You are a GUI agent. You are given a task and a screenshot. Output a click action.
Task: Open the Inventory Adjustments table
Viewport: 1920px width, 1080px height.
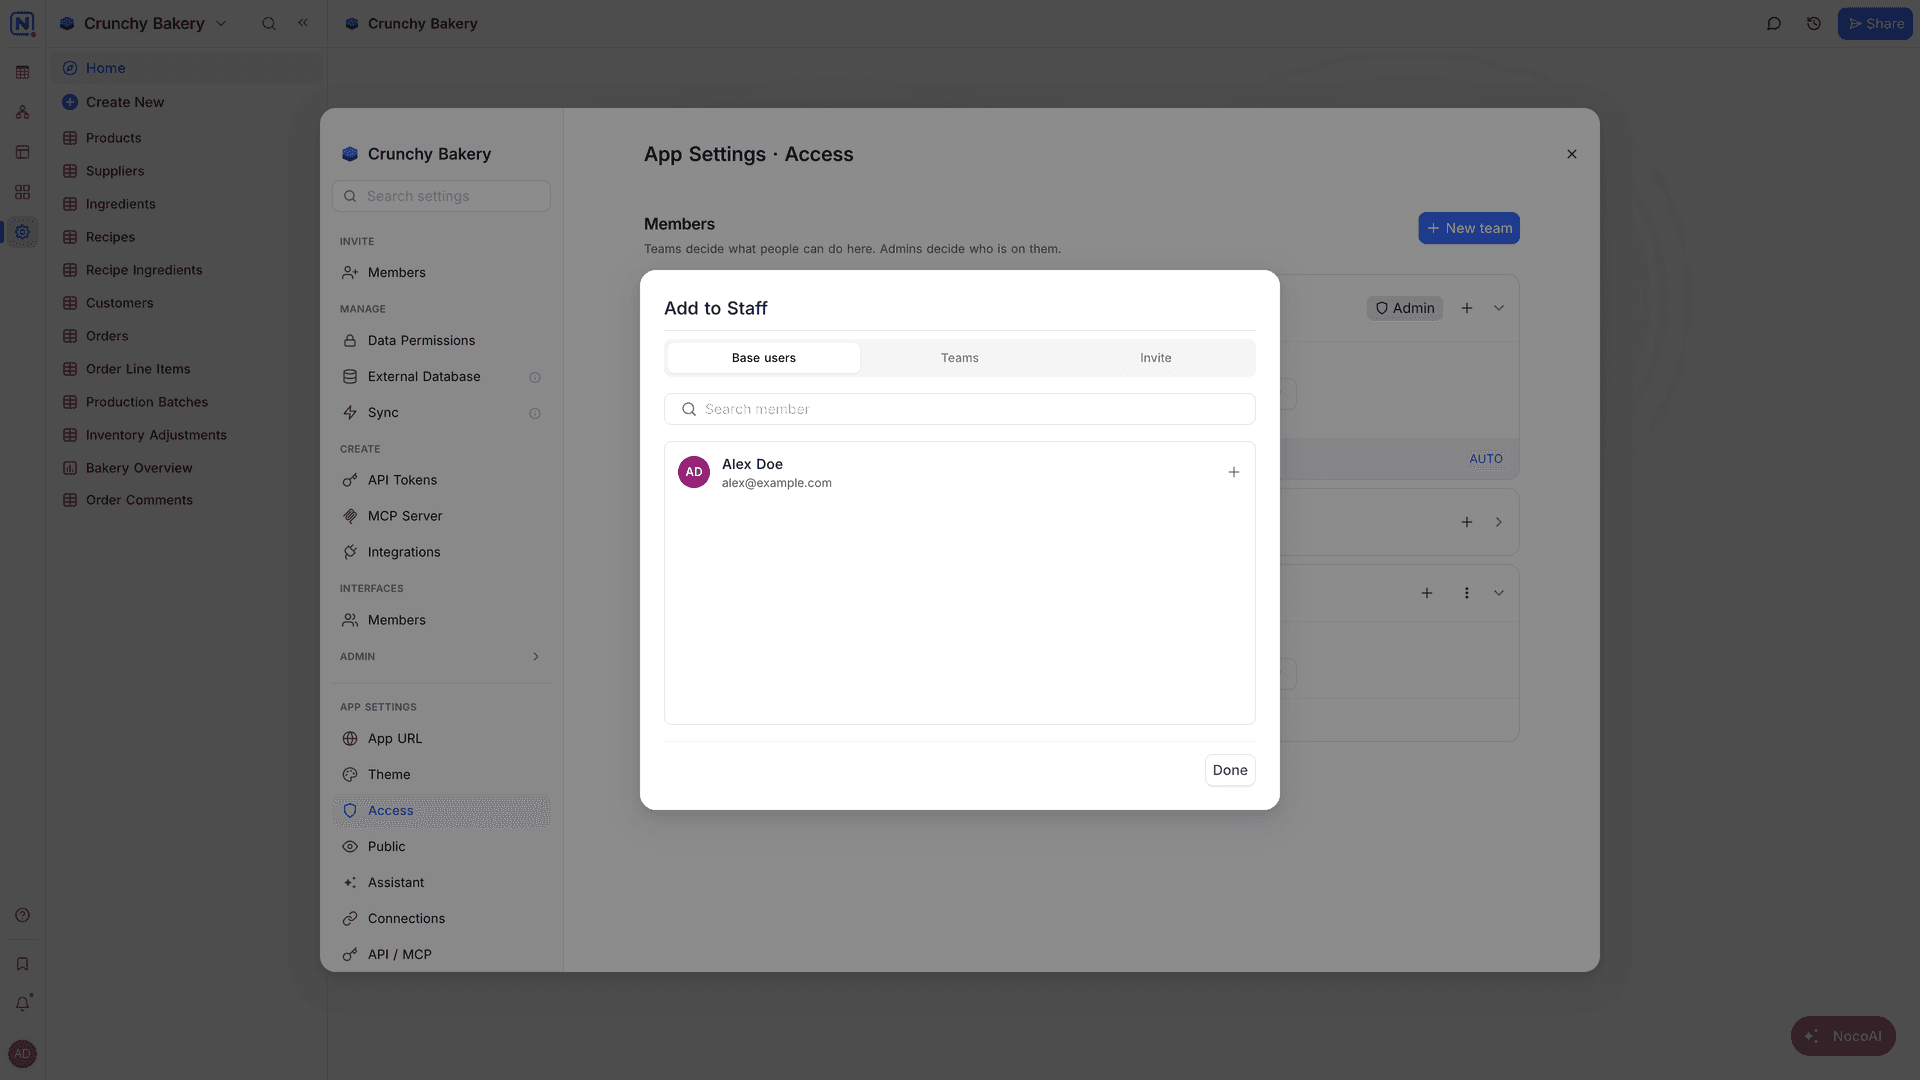coord(186,435)
